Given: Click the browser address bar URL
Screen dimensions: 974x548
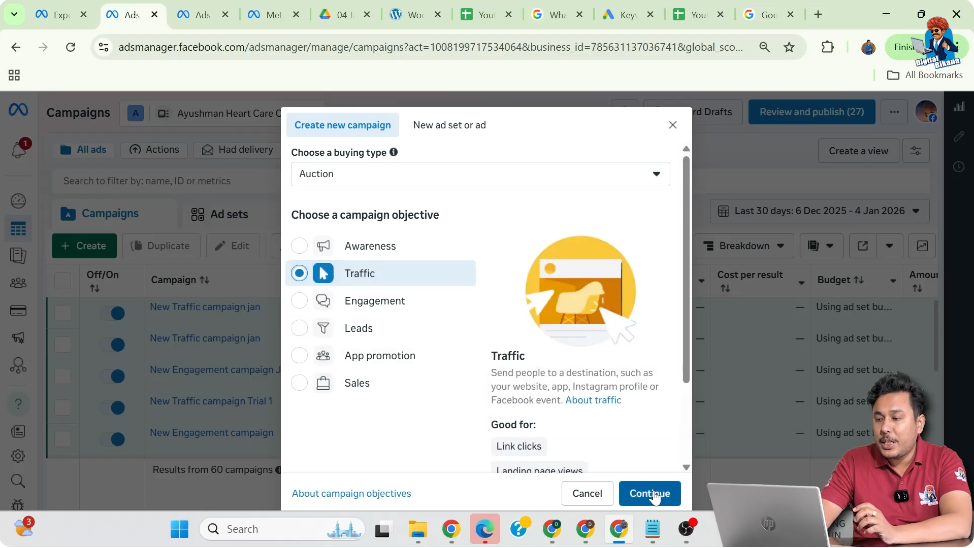Looking at the screenshot, I should pos(430,47).
